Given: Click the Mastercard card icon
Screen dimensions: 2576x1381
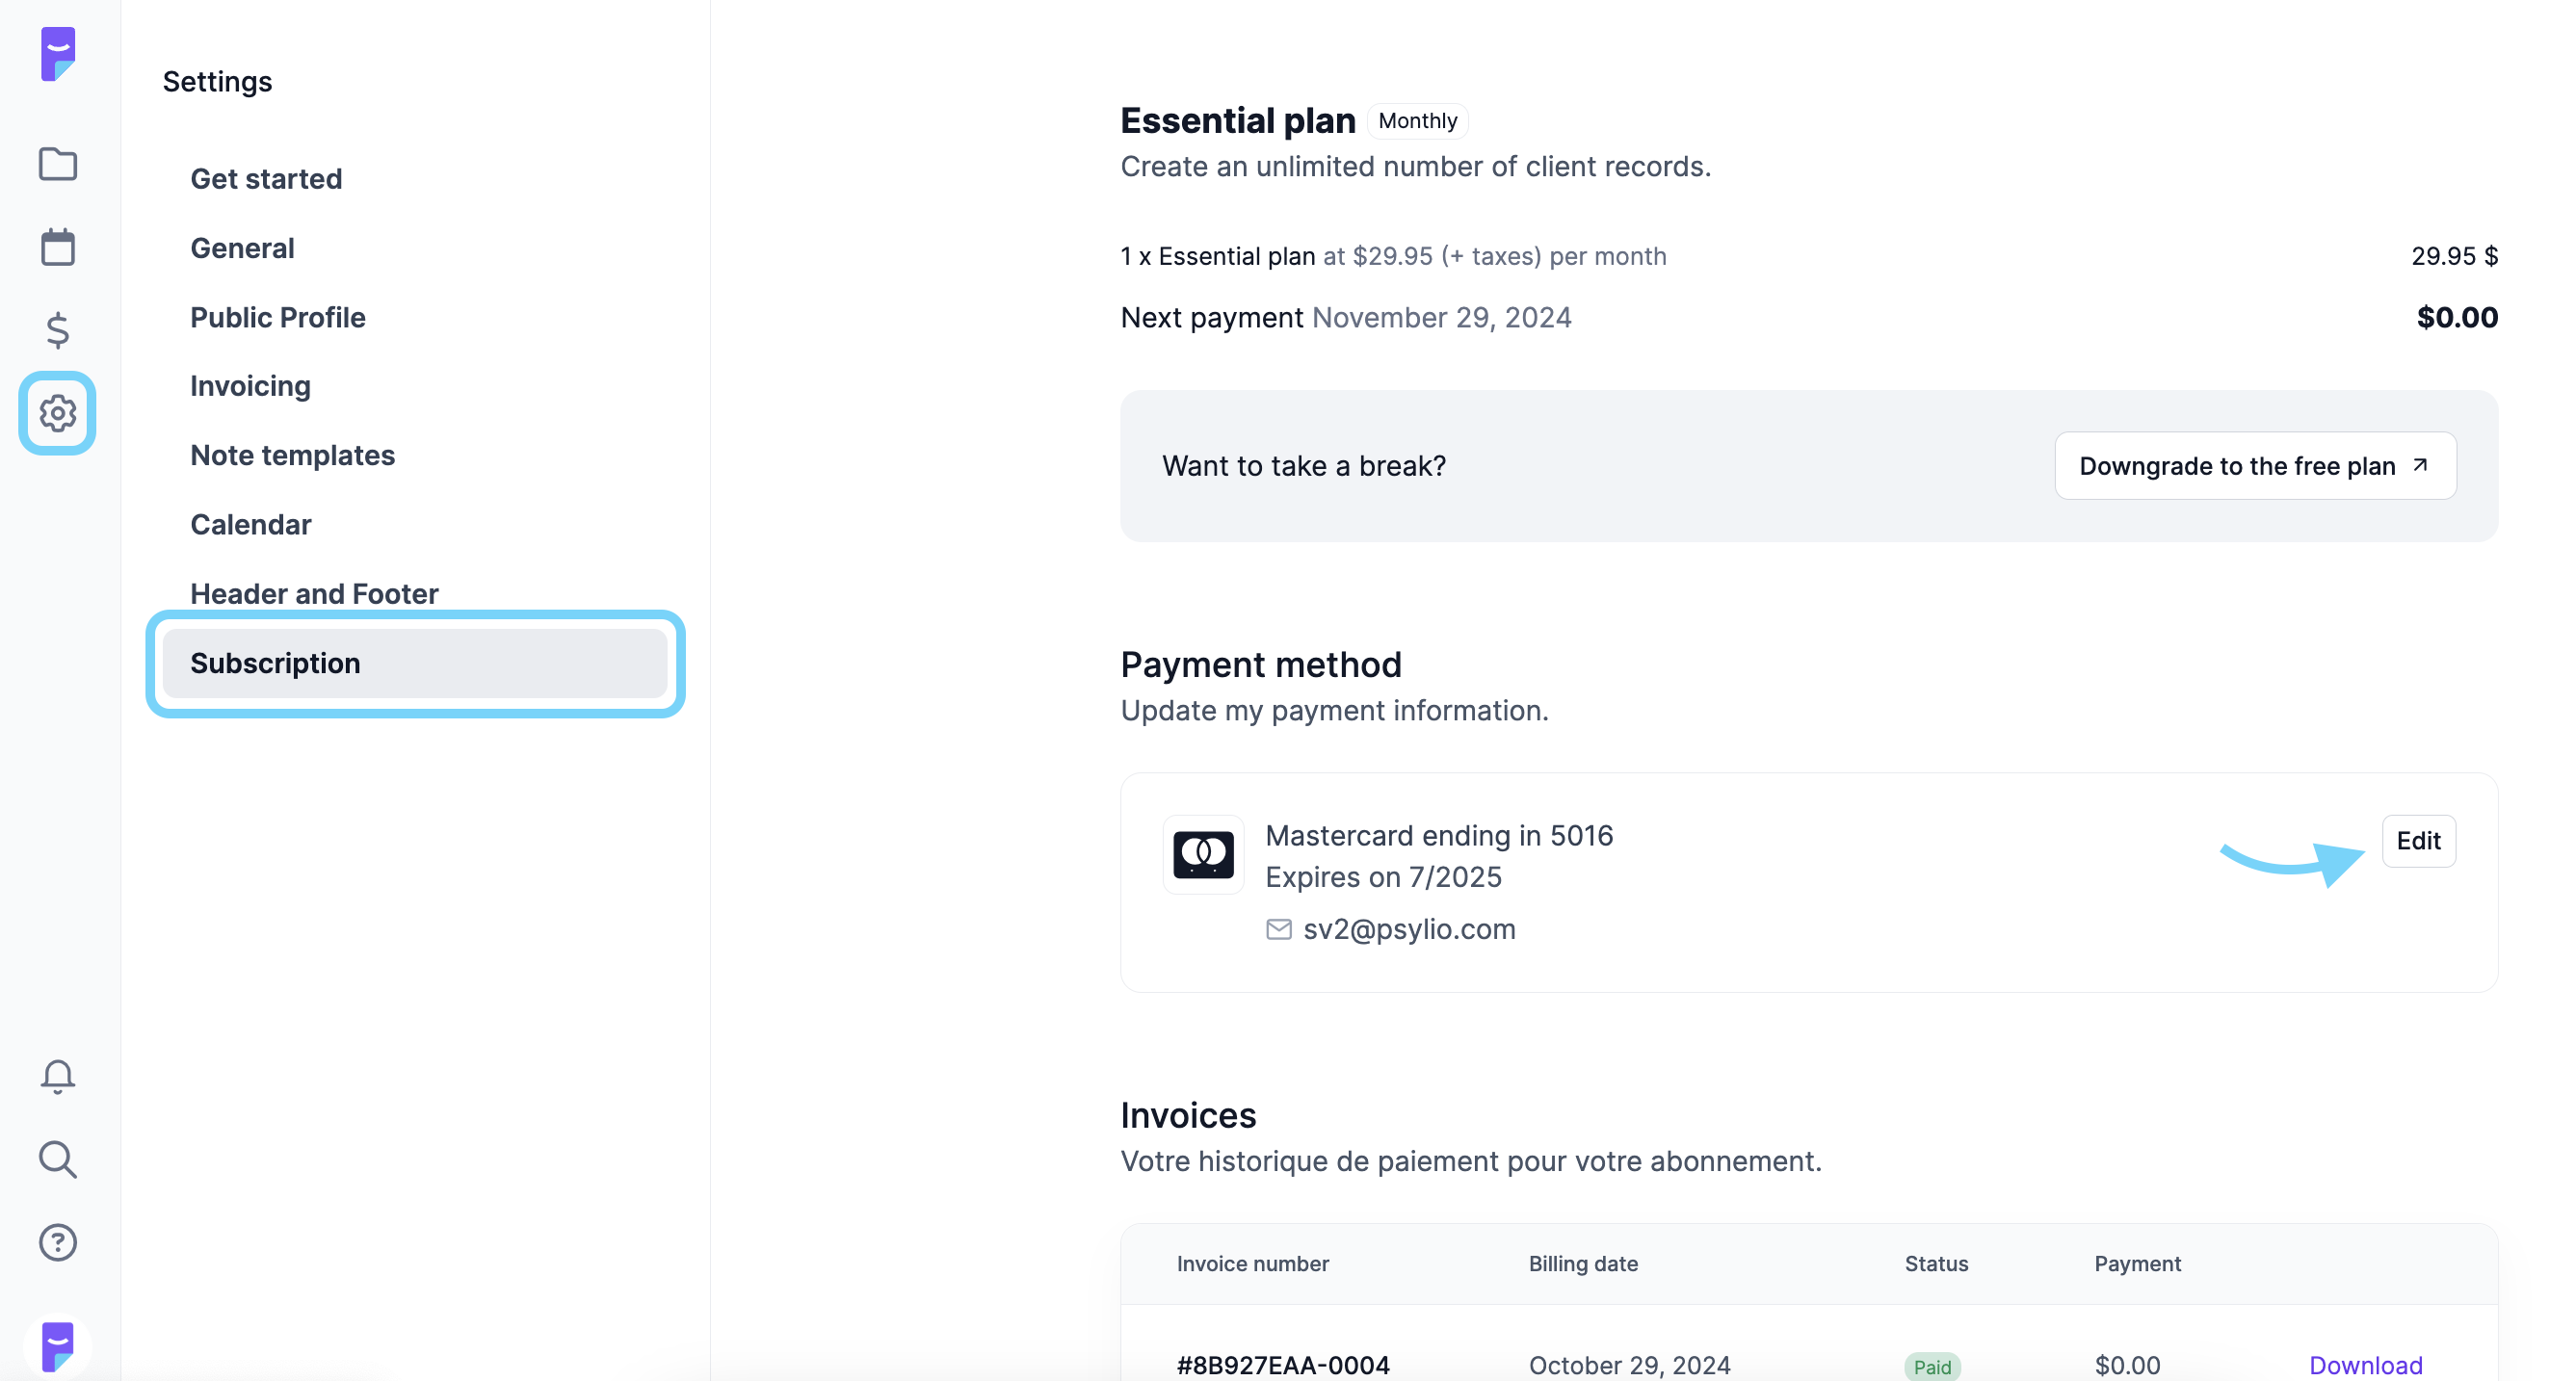Looking at the screenshot, I should coord(1203,855).
